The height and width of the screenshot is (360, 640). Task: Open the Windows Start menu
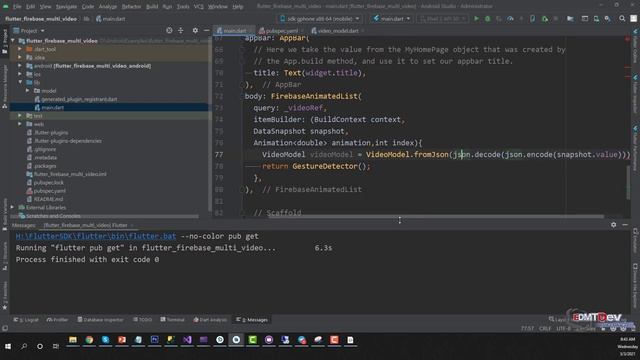click(x=8, y=346)
